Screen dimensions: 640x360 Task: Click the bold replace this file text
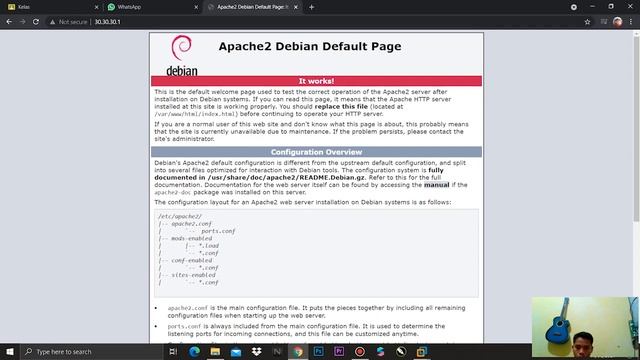click(x=341, y=107)
